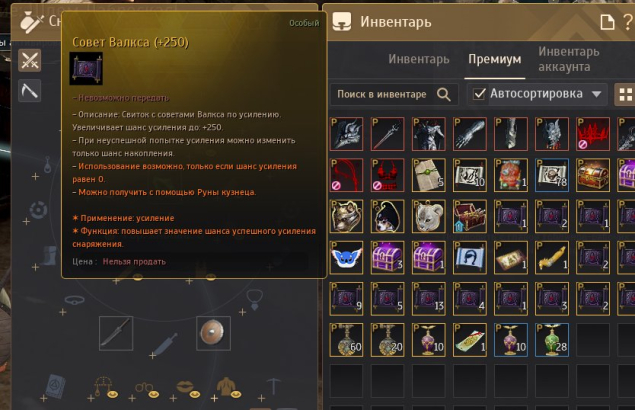
Task: Select the scroll stack with count 13
Action: tap(428, 299)
